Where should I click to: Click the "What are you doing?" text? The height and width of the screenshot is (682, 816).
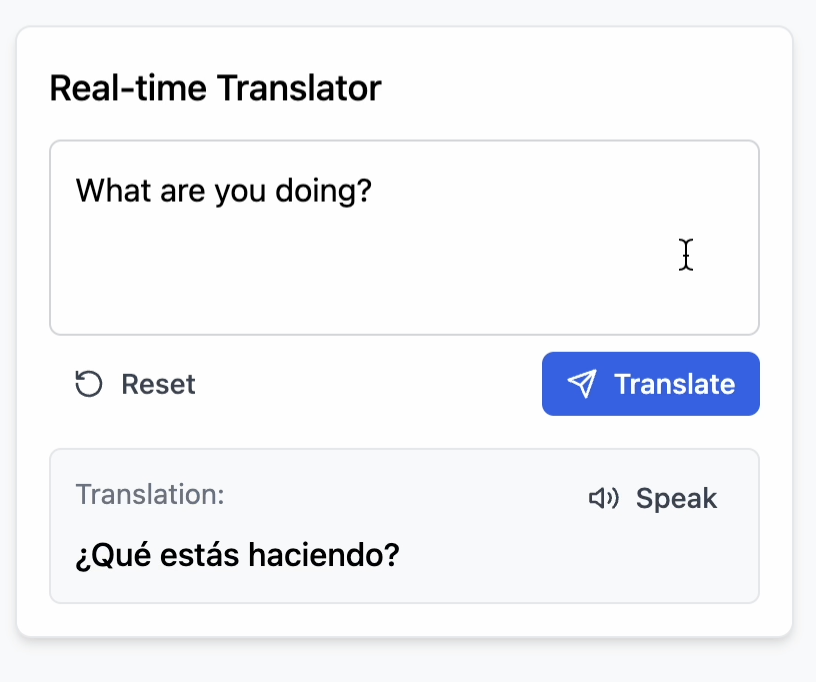coord(224,190)
